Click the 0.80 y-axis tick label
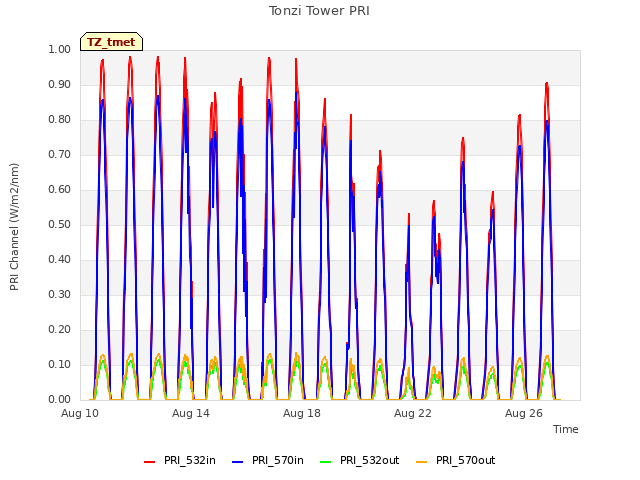This screenshot has width=640, height=480. tap(60, 120)
